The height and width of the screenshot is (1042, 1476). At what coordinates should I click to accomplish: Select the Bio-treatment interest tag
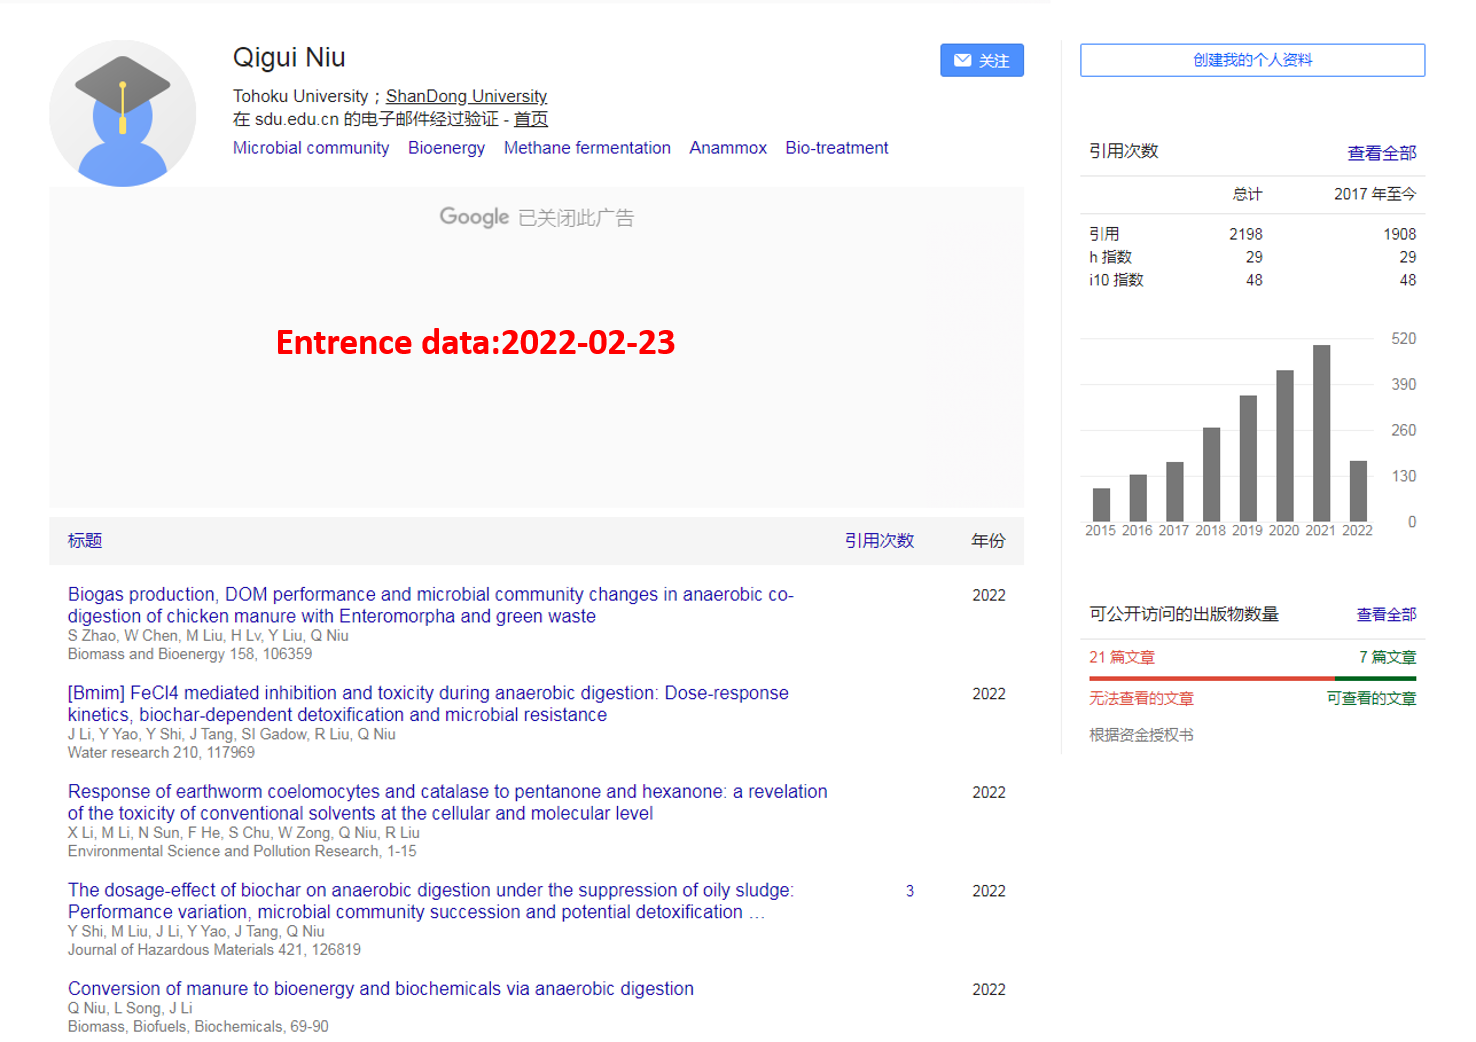[x=836, y=148]
